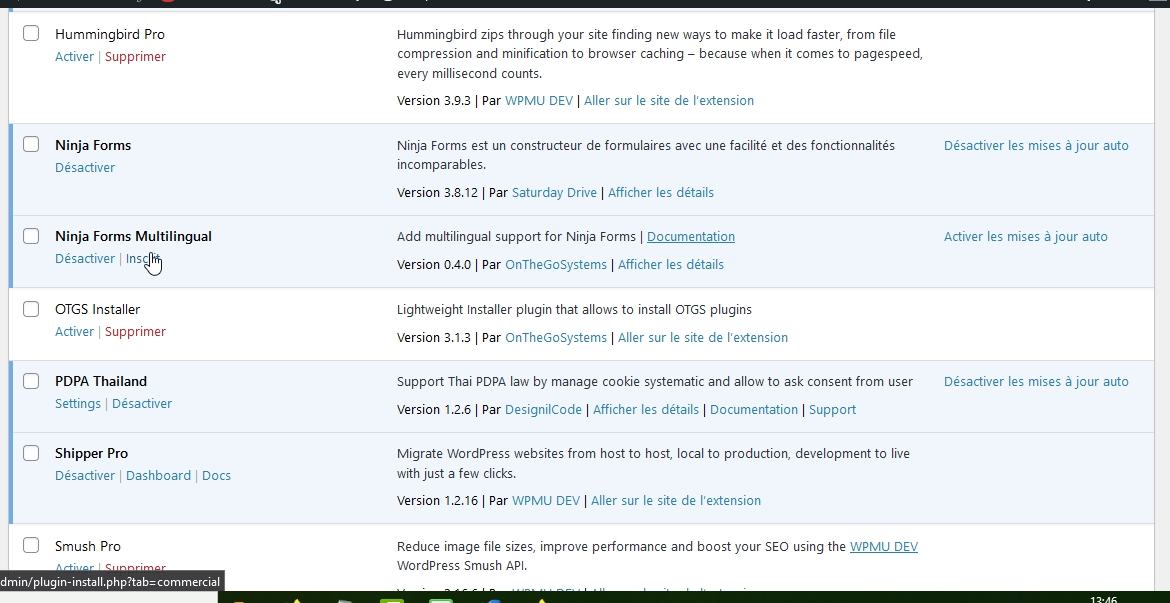The width and height of the screenshot is (1170, 603).
Task: Tick the Smush Pro checkbox
Action: [x=31, y=546]
